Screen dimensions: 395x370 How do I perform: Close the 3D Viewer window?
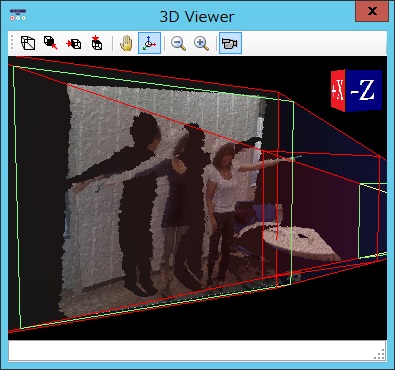372,11
